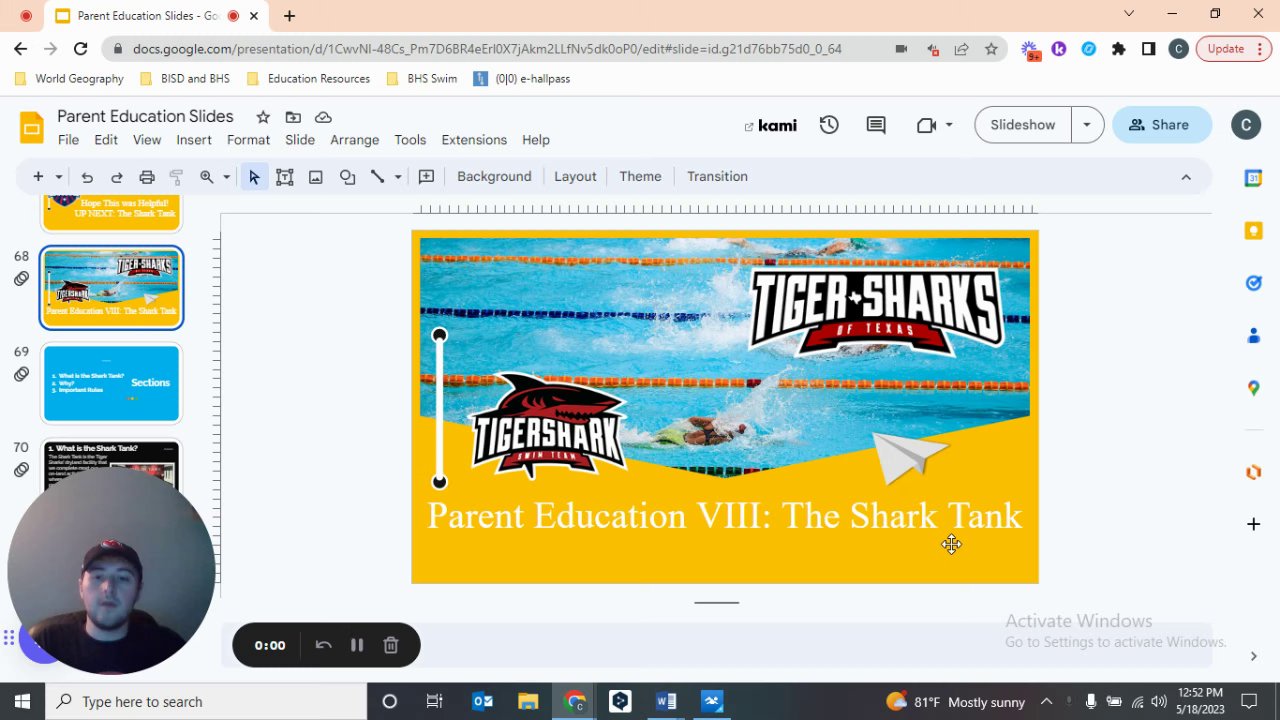Image resolution: width=1280 pixels, height=720 pixels.
Task: Print the presentation with the printer icon
Action: [x=147, y=177]
